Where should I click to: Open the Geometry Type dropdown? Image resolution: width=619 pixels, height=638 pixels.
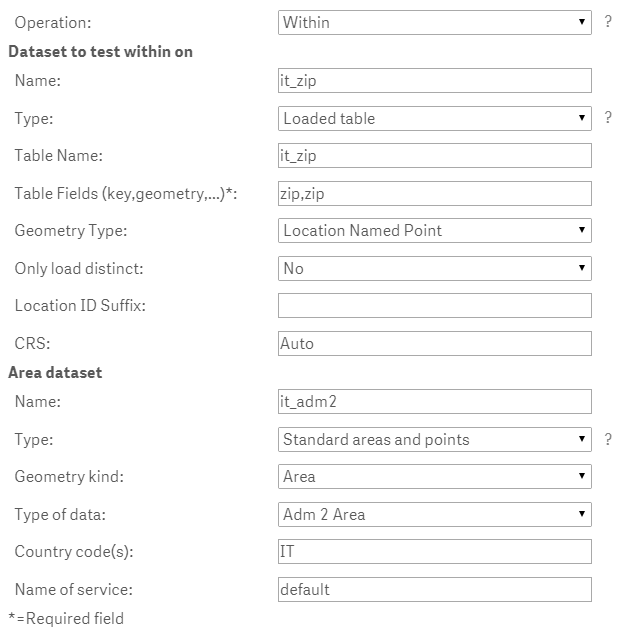[434, 230]
